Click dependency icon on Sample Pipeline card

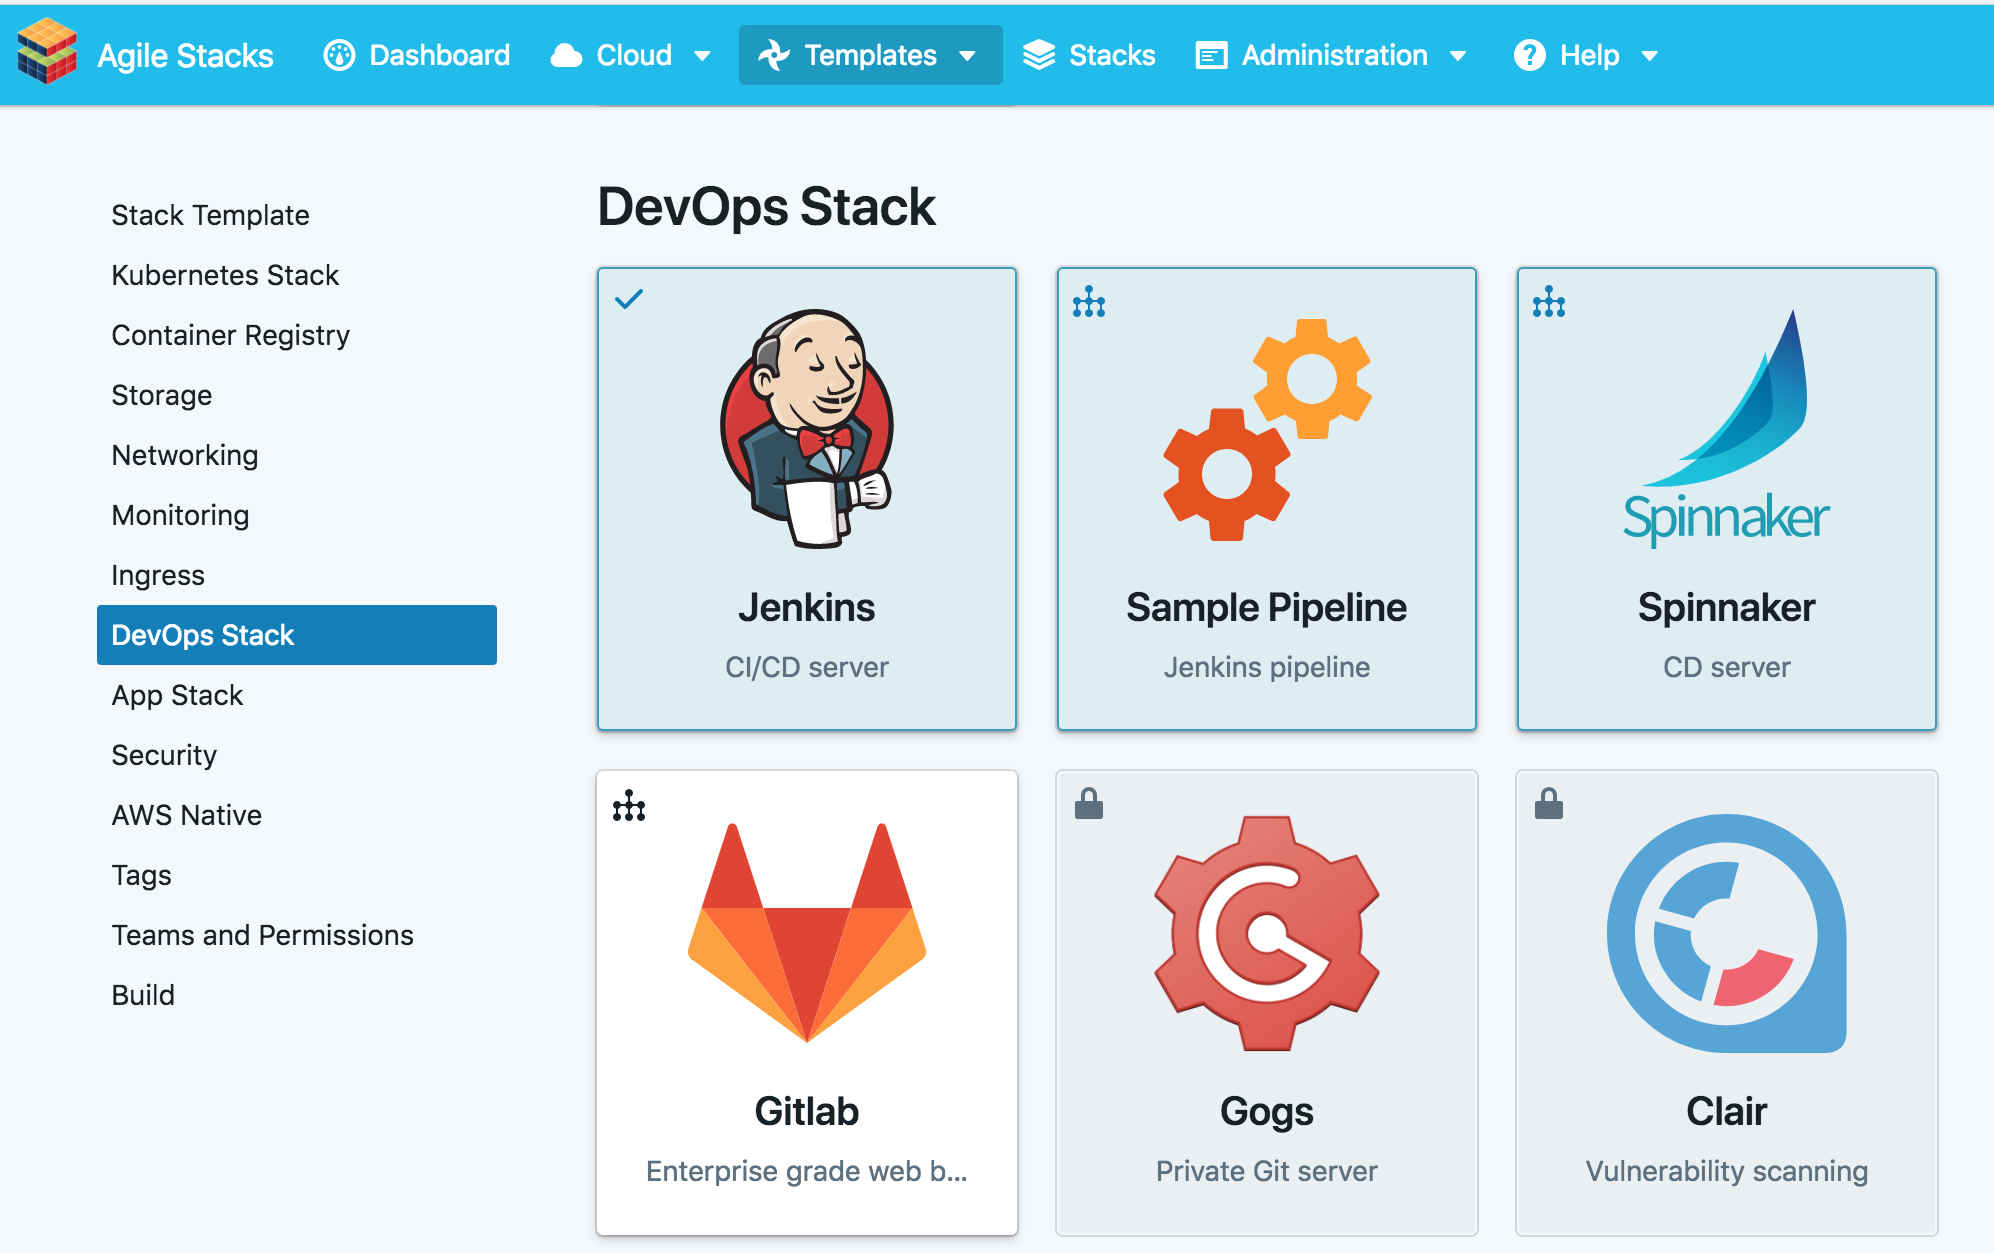point(1089,301)
